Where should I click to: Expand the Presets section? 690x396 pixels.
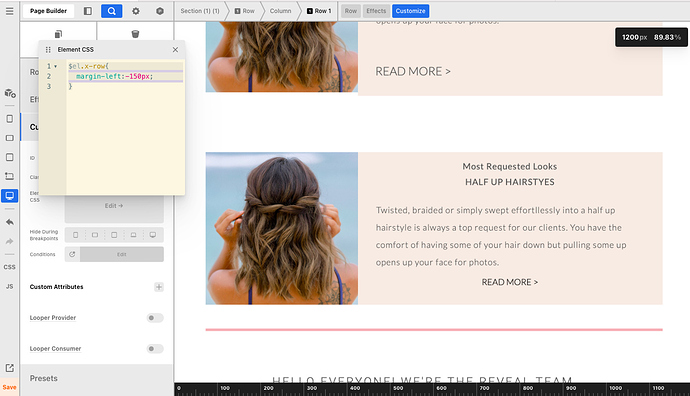96,378
